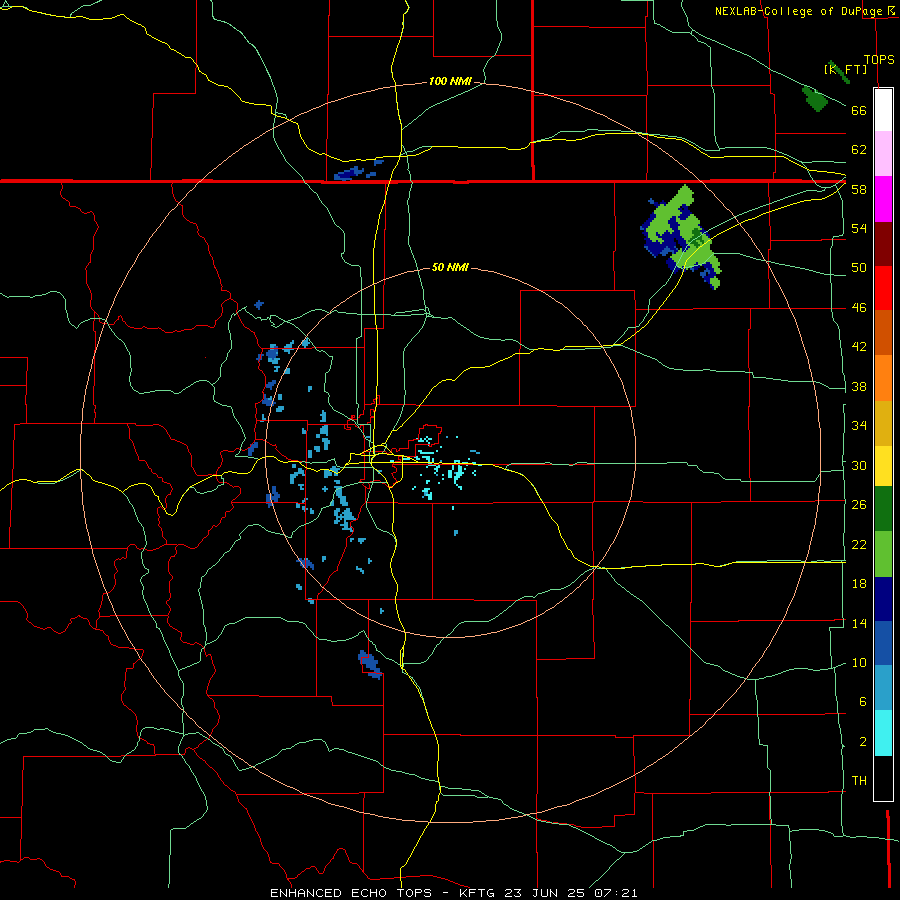Screen dimensions: 900x900
Task: Click the 14 scale label
Action: click(x=859, y=623)
